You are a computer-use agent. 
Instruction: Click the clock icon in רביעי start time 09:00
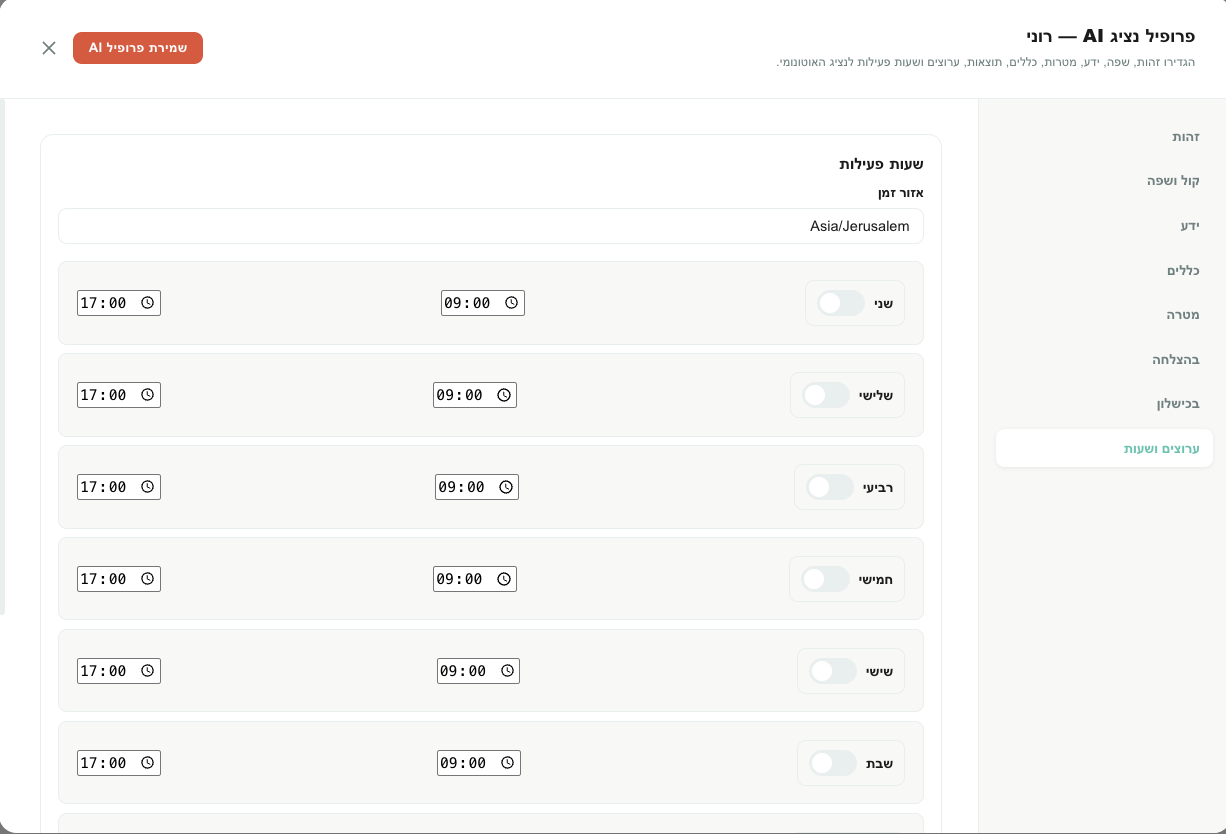point(505,487)
